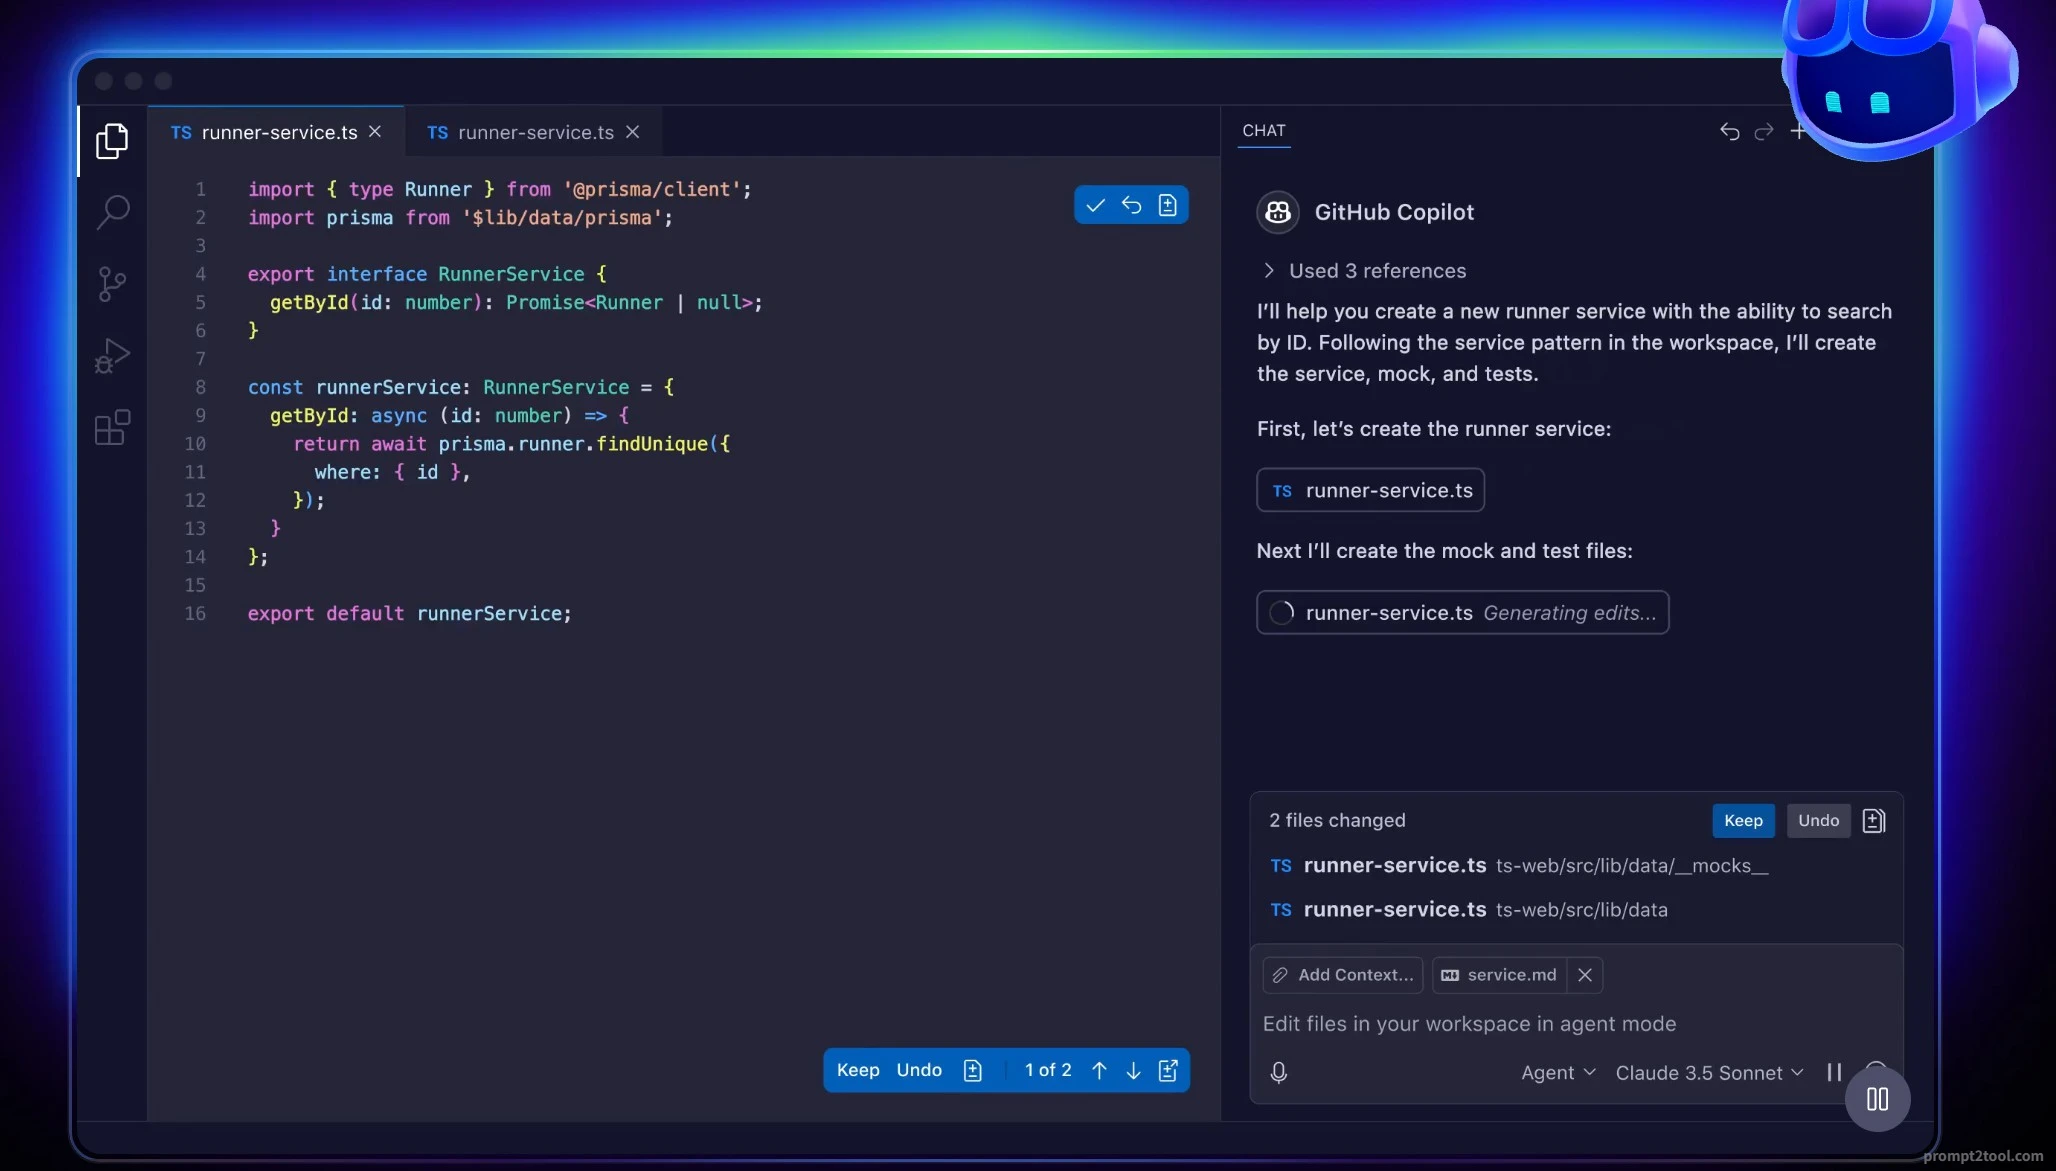Viewport: 2056px width, 1171px height.
Task: Click '1 of 2' change counter
Action: click(x=1047, y=1070)
